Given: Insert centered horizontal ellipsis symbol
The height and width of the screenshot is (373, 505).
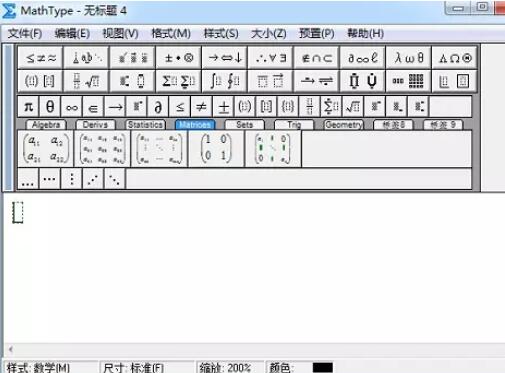Looking at the screenshot, I should pos(50,179).
